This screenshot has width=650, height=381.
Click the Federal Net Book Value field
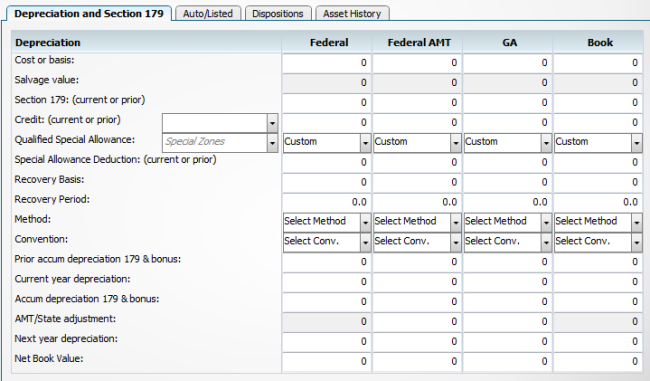(326, 362)
